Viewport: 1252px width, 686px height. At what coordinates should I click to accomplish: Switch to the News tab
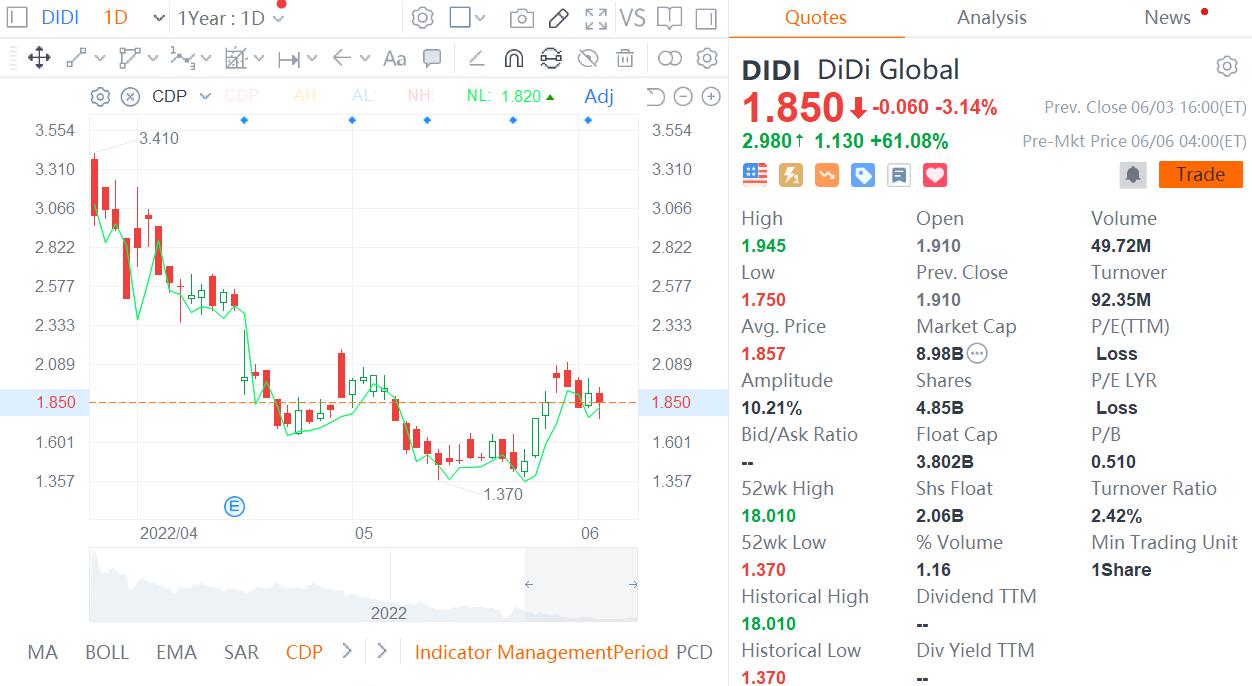click(1168, 18)
